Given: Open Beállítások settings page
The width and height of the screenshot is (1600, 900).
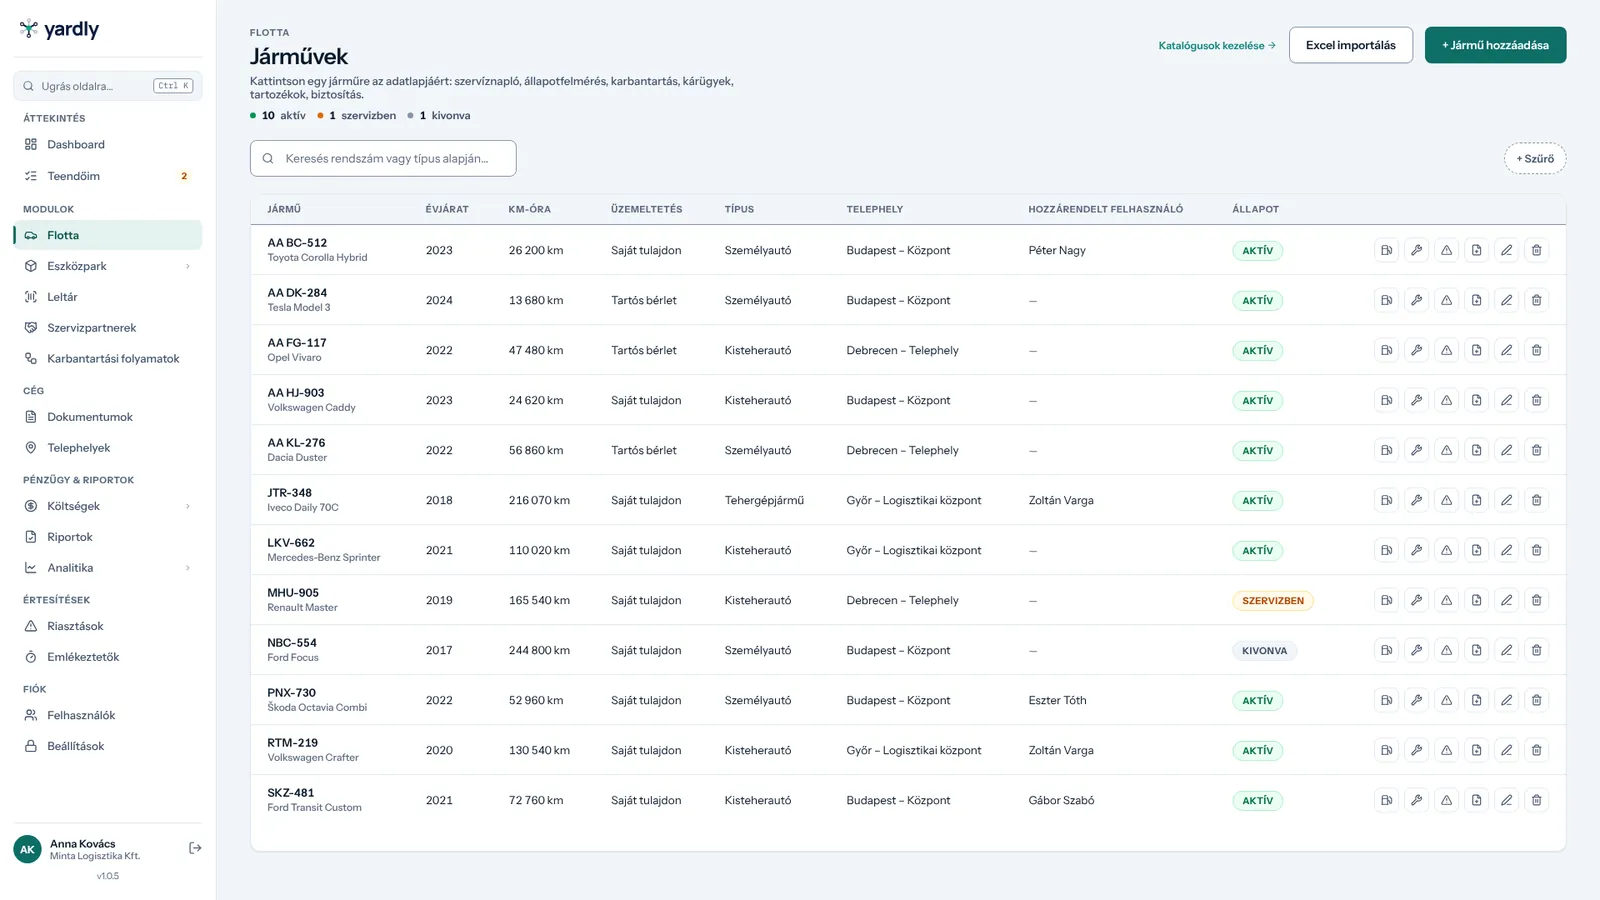Looking at the screenshot, I should (x=108, y=746).
